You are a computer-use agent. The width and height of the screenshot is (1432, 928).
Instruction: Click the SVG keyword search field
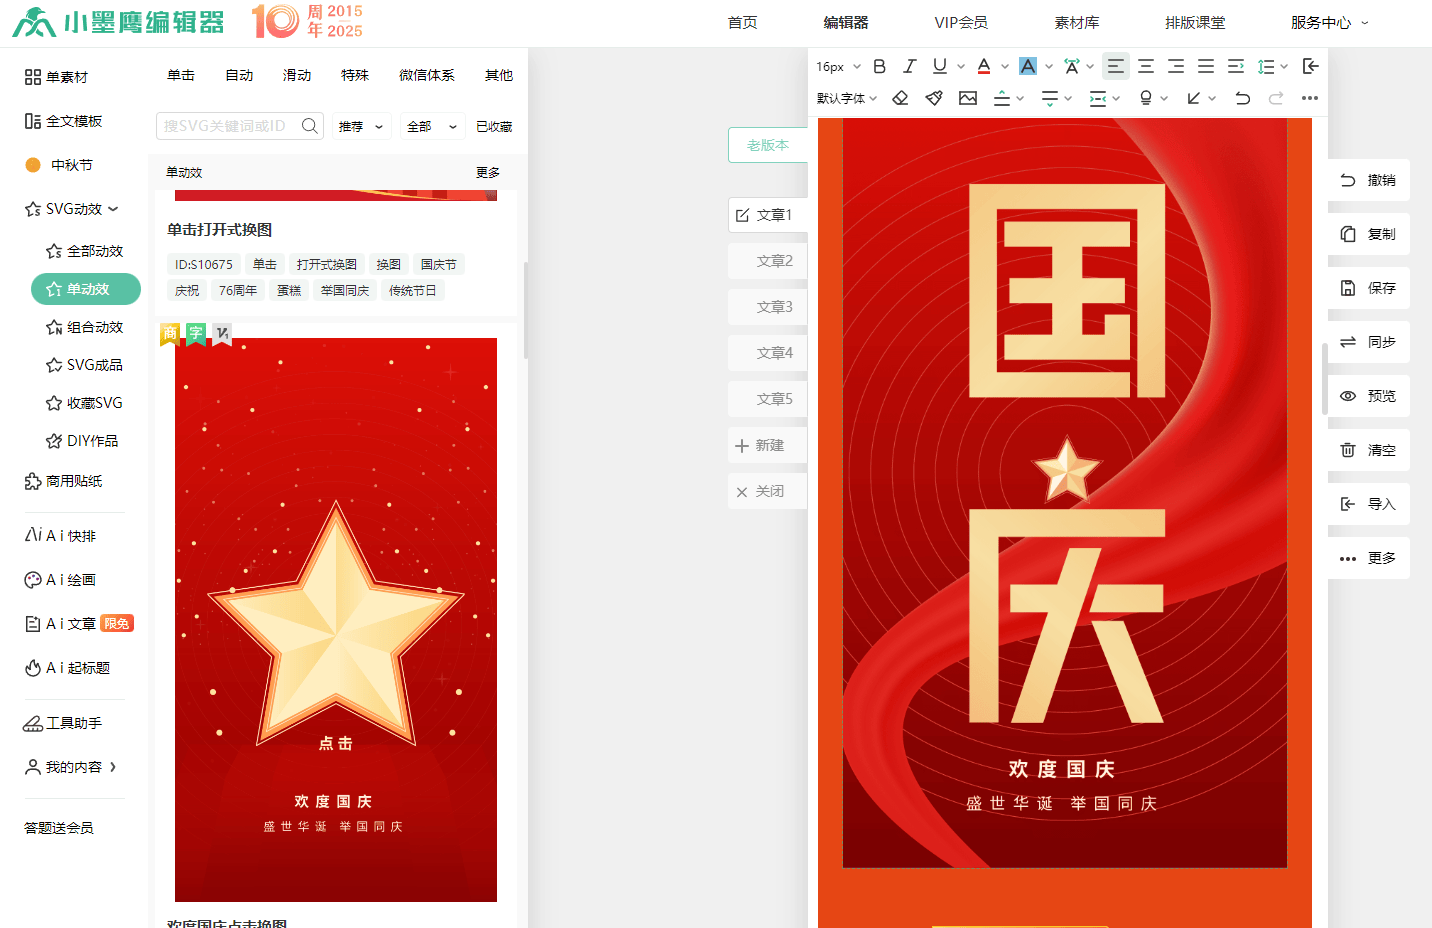tap(226, 126)
